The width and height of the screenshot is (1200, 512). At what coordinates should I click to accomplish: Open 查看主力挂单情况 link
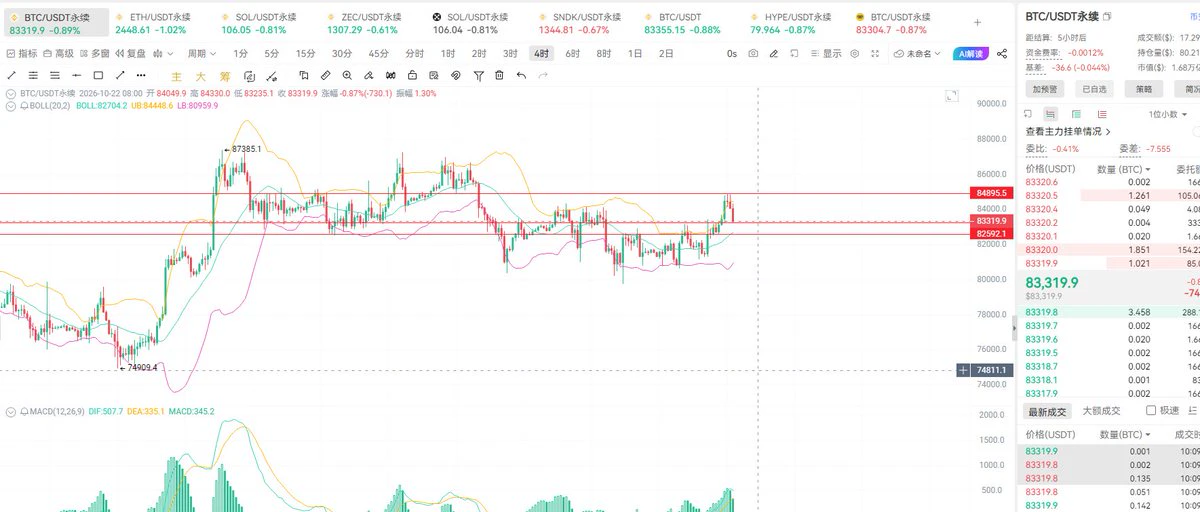pyautogui.click(x=1068, y=132)
